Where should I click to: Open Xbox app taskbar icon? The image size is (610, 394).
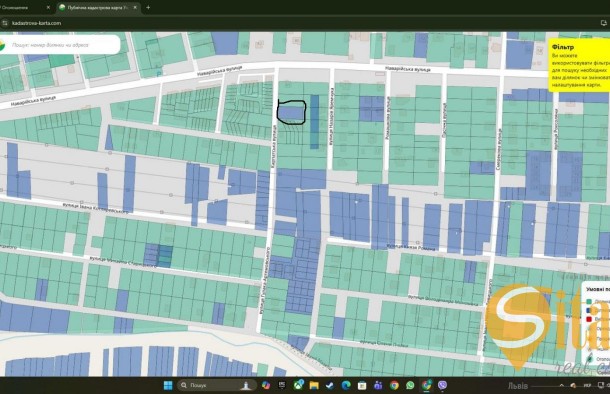pos(298,385)
